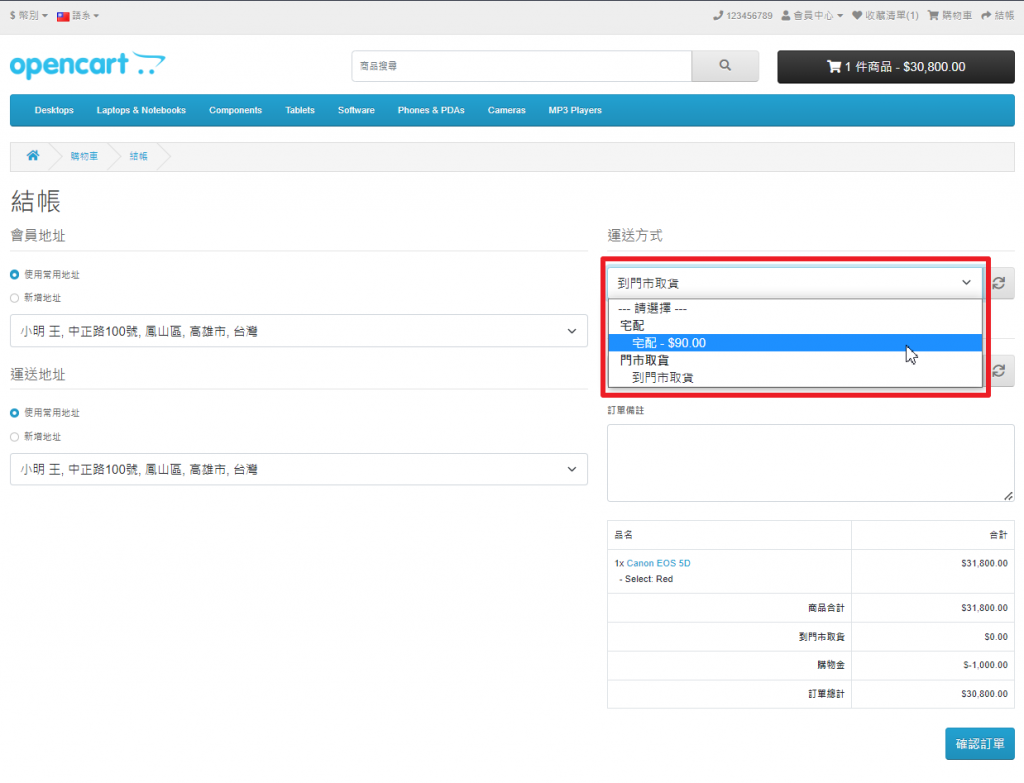The height and width of the screenshot is (783, 1024).
Task: Click 確認訂單 button
Action: (980, 743)
